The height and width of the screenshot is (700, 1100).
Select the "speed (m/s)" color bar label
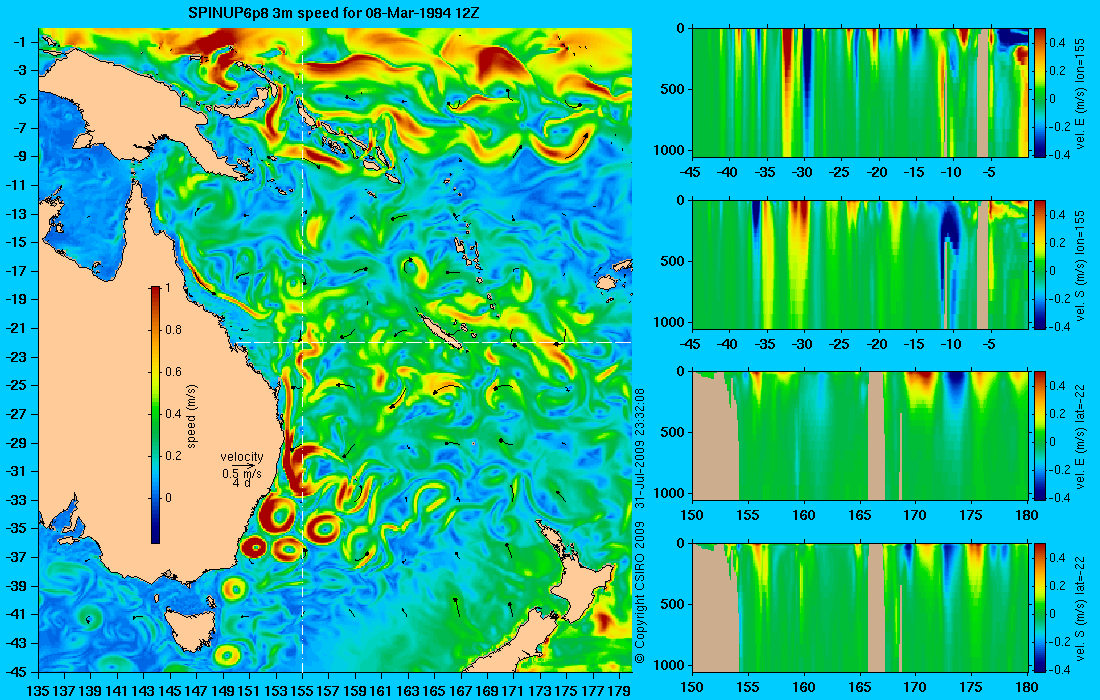coord(192,415)
